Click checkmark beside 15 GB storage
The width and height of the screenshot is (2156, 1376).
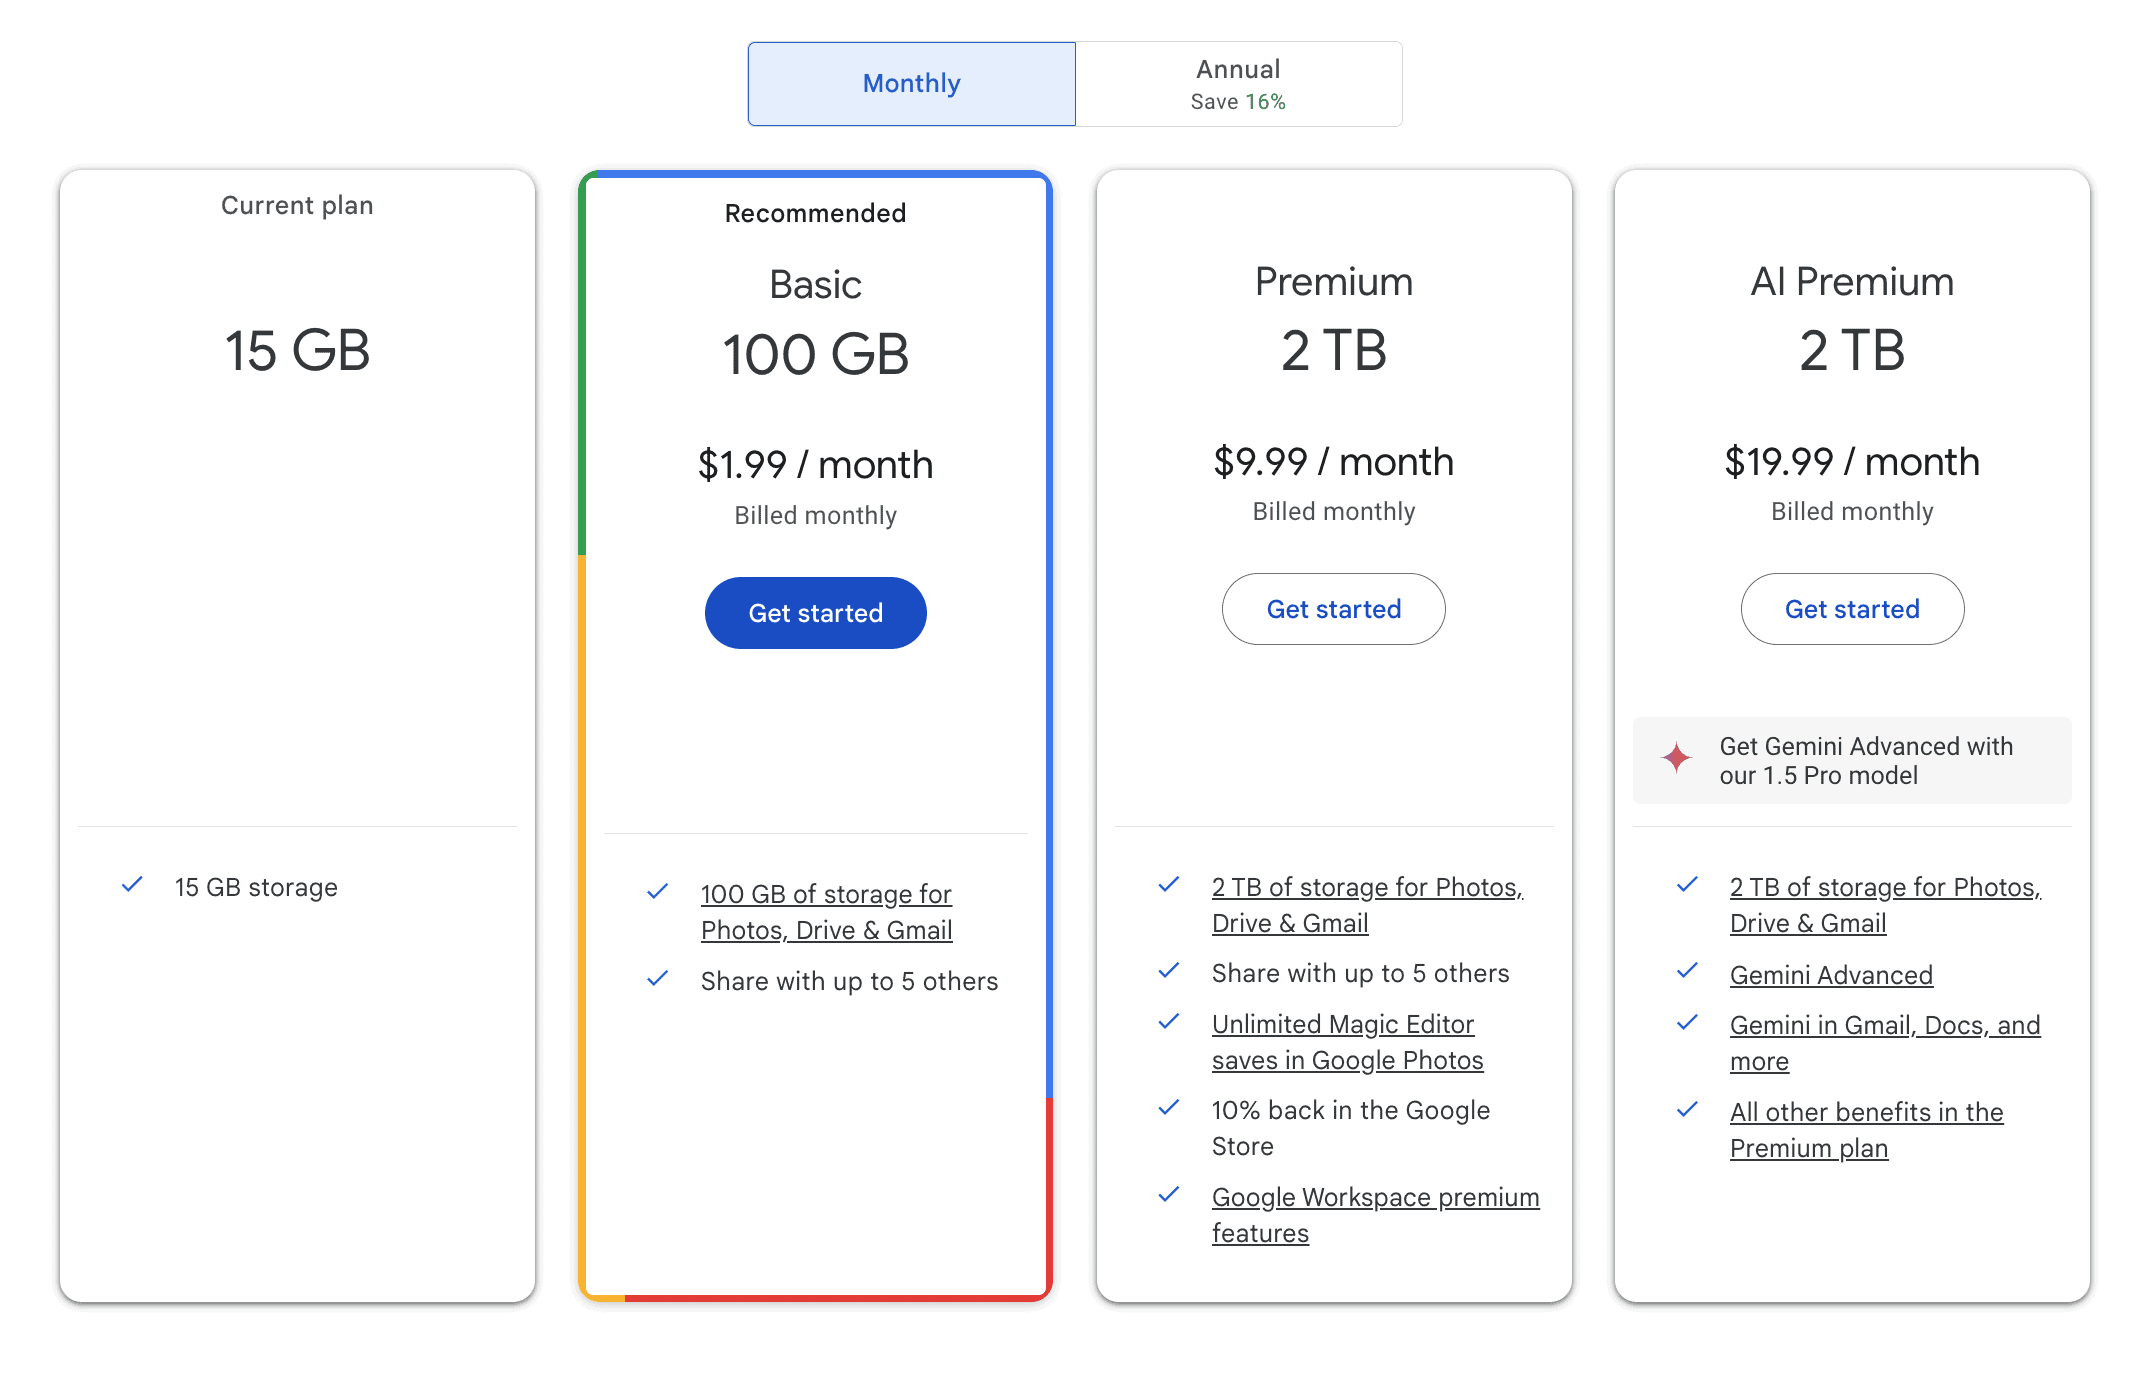tap(132, 885)
